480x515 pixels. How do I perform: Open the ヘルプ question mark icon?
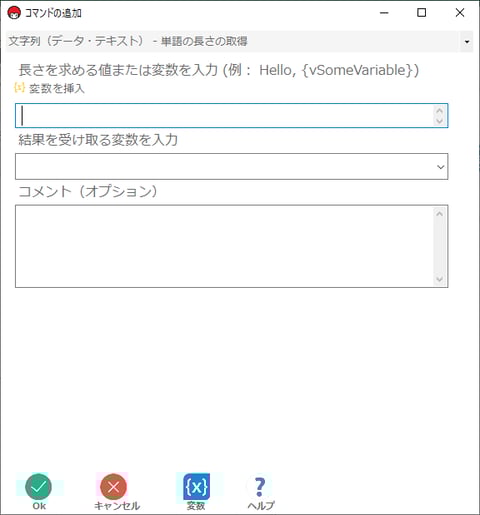click(260, 487)
